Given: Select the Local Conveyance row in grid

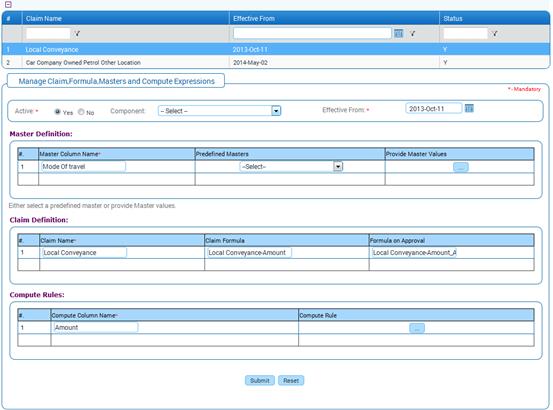Looking at the screenshot, I should 276,49.
